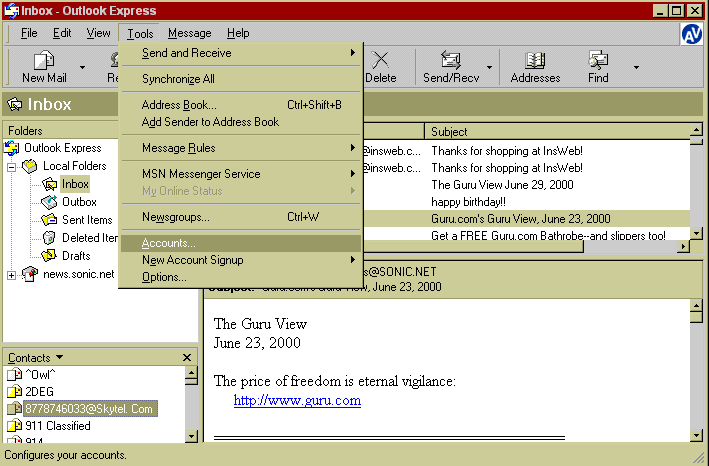Click the Find toolbar icon
This screenshot has width=709, height=466.
click(x=598, y=60)
